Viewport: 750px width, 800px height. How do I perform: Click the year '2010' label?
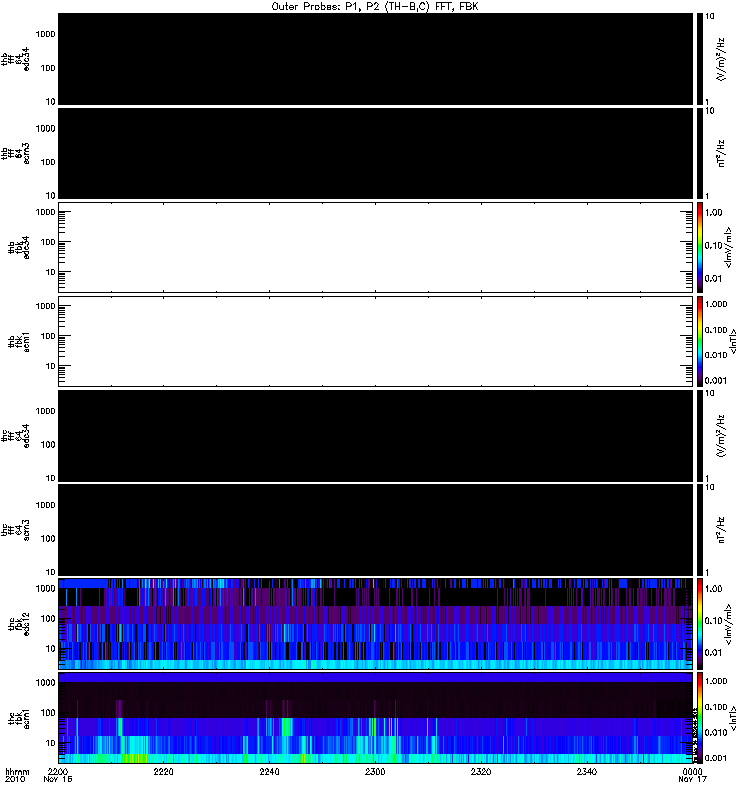(x=14, y=779)
